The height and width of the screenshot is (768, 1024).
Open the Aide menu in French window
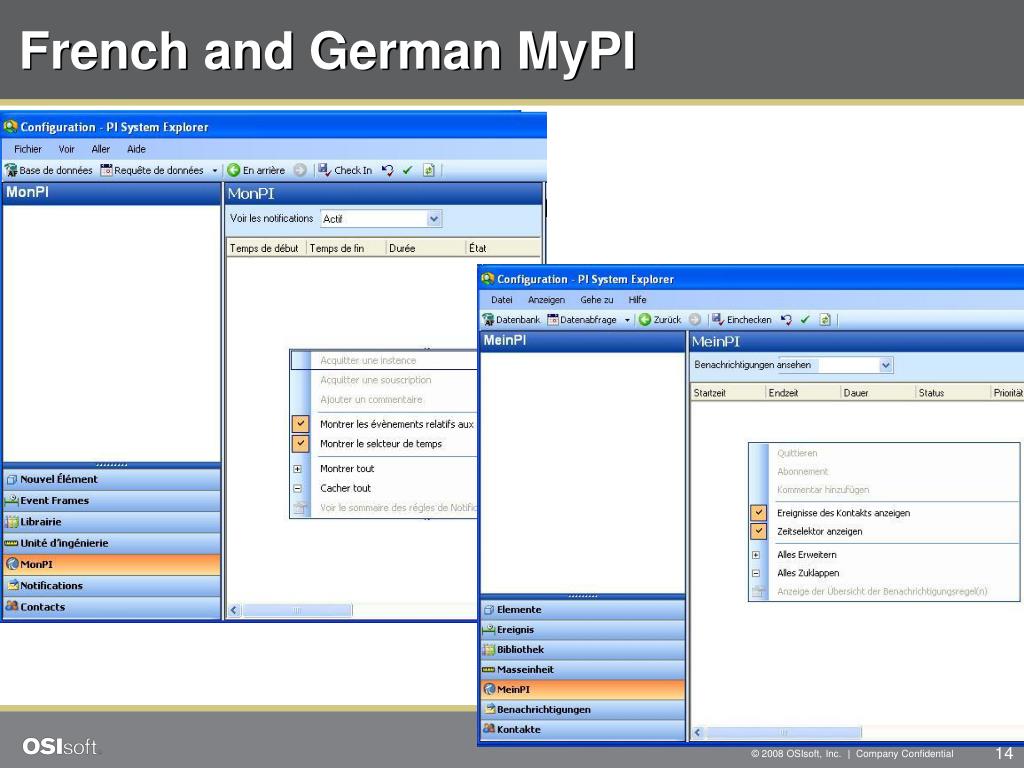point(136,149)
